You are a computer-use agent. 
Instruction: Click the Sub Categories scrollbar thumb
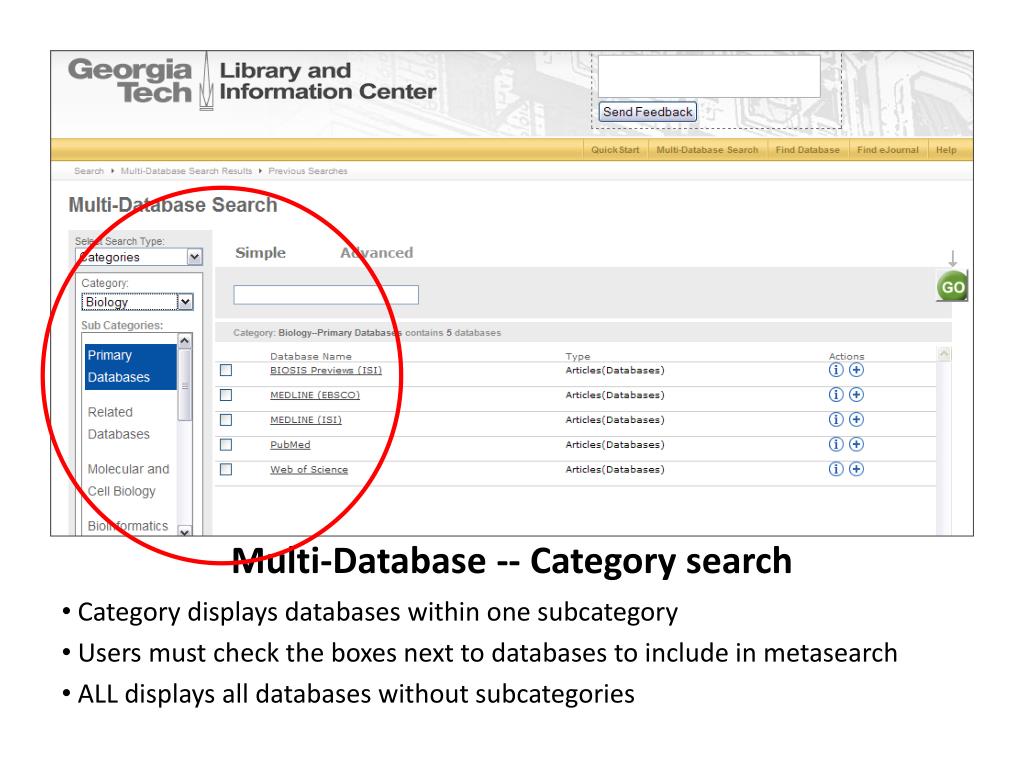point(185,387)
